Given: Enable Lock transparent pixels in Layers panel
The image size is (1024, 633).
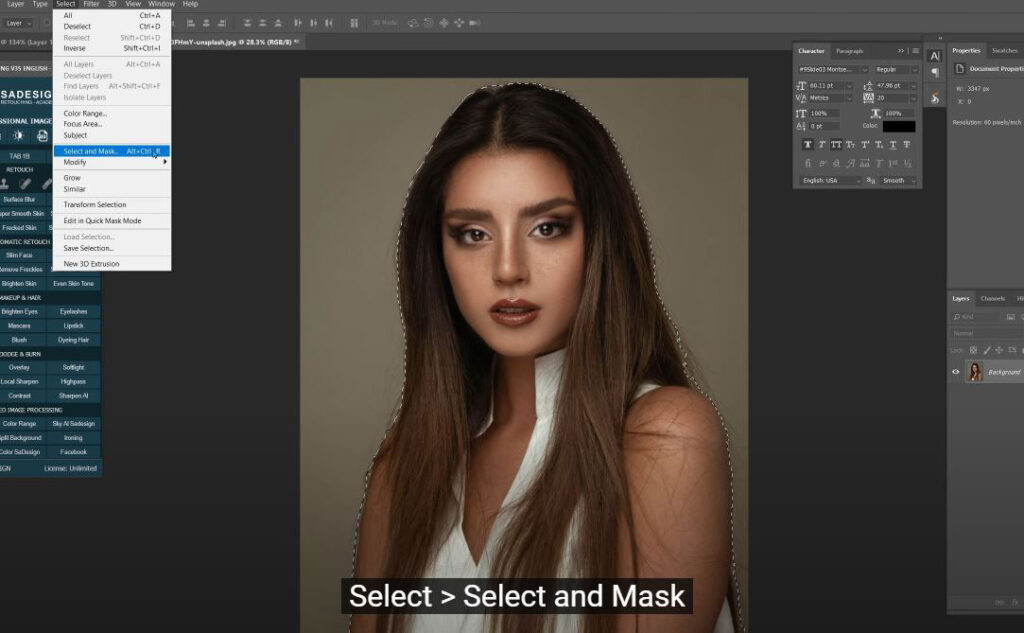Looking at the screenshot, I should (973, 350).
